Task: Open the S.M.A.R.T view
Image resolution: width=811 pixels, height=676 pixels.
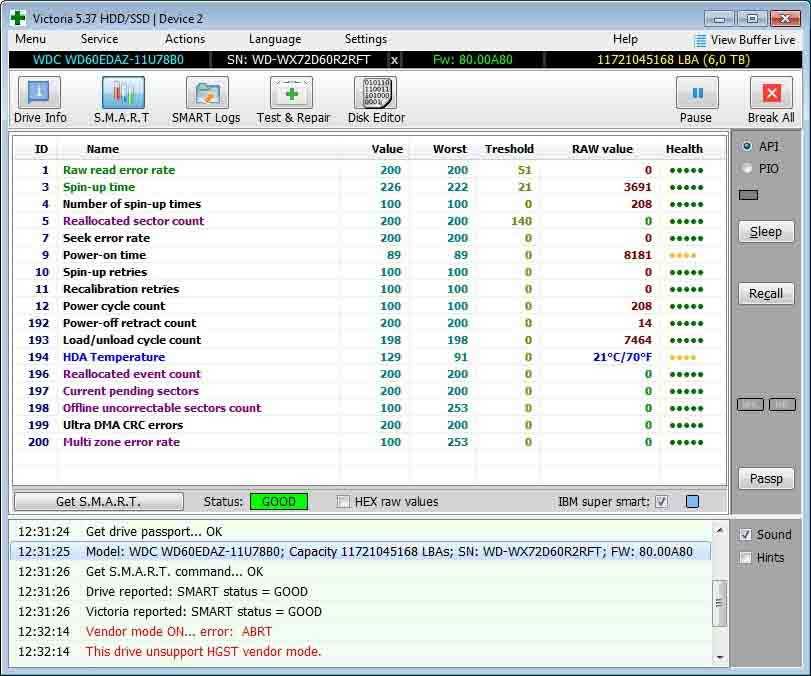Action: [123, 100]
